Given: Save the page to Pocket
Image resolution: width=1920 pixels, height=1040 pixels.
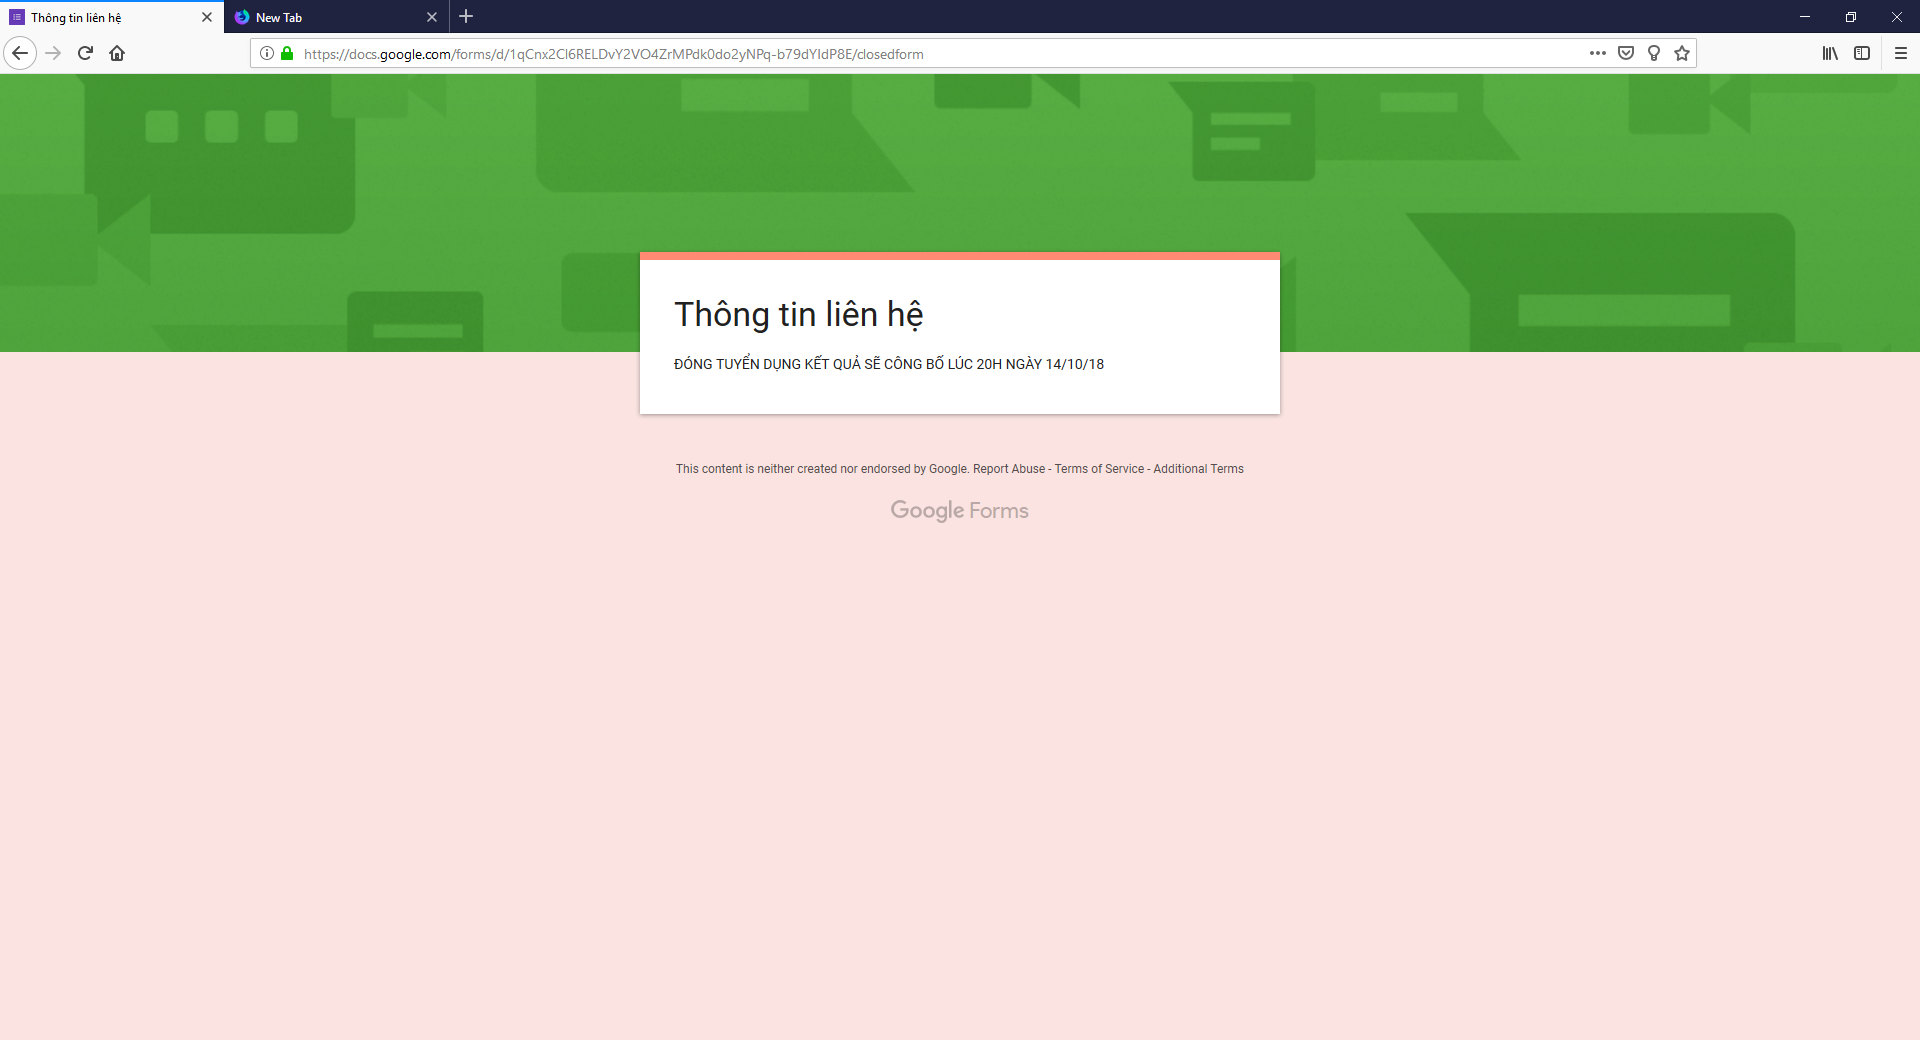Looking at the screenshot, I should 1626,53.
